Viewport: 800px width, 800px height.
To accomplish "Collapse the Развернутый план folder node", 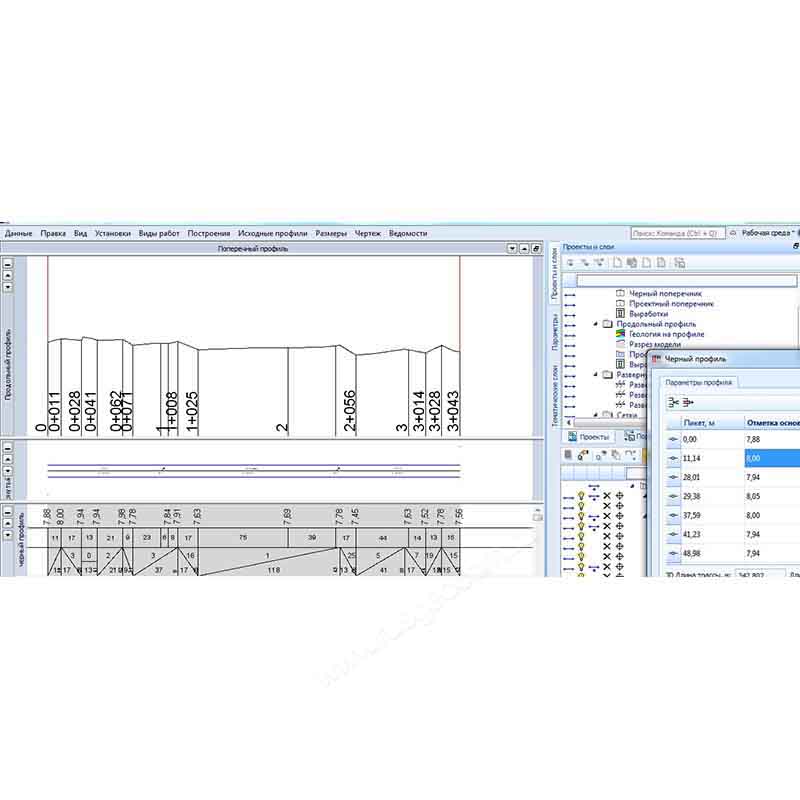I will 595,375.
